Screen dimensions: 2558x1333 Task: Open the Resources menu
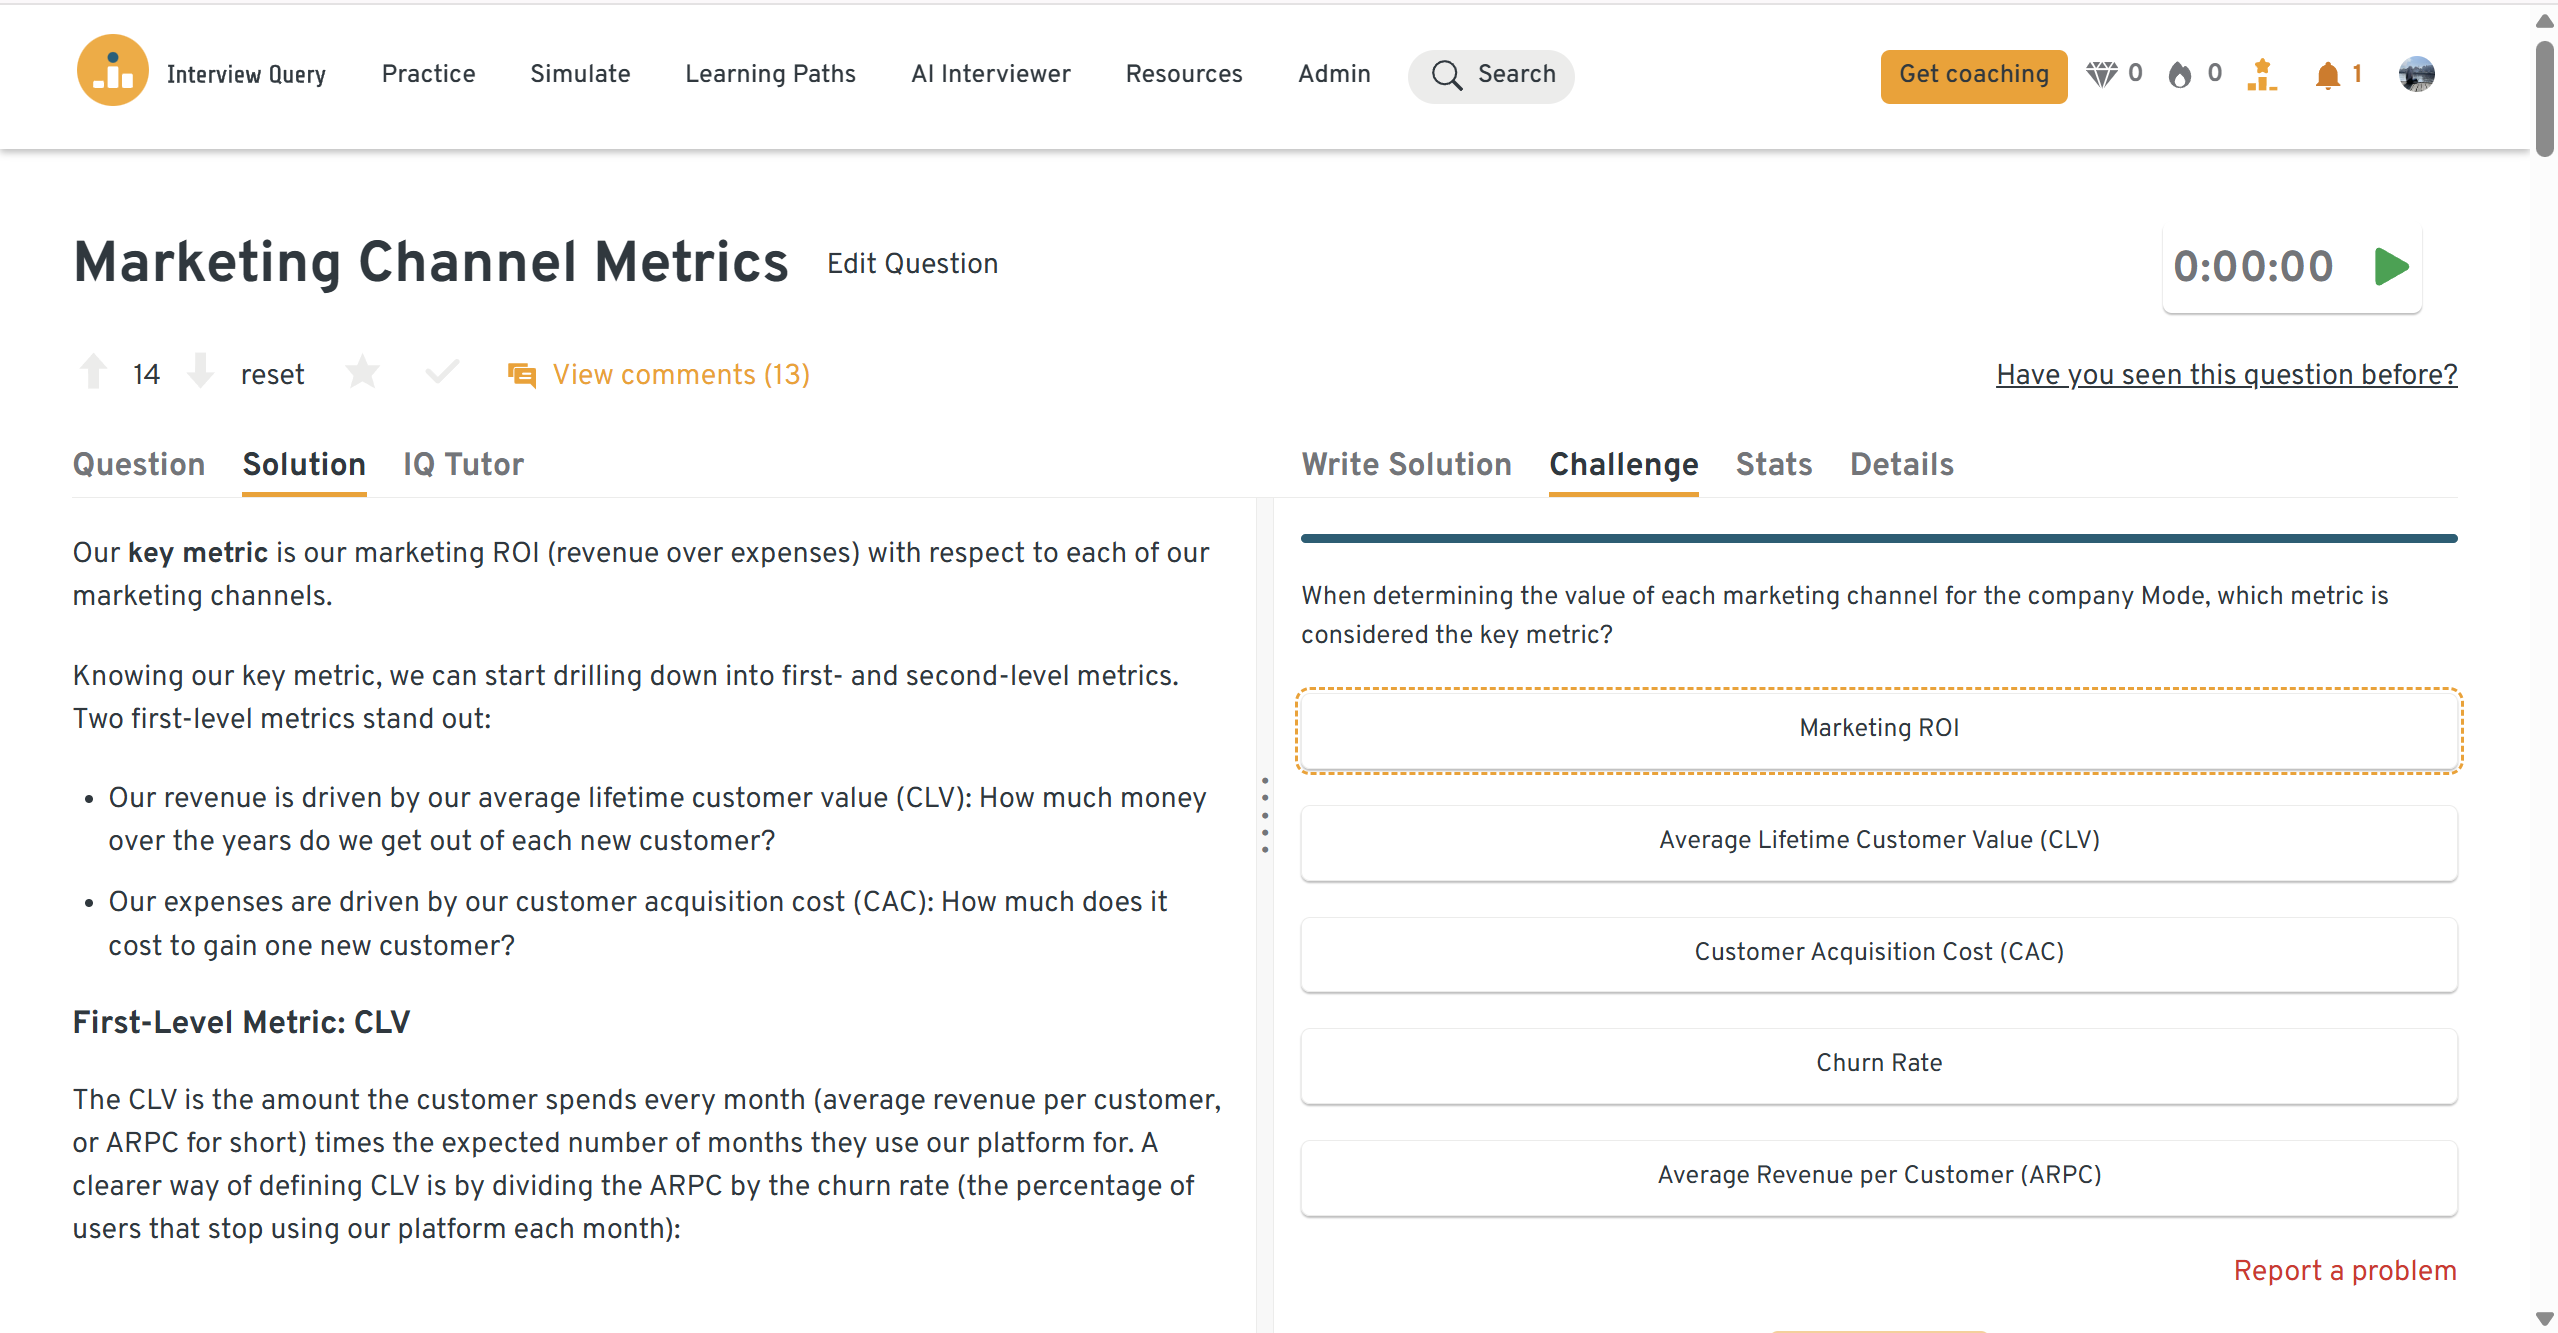tap(1183, 74)
